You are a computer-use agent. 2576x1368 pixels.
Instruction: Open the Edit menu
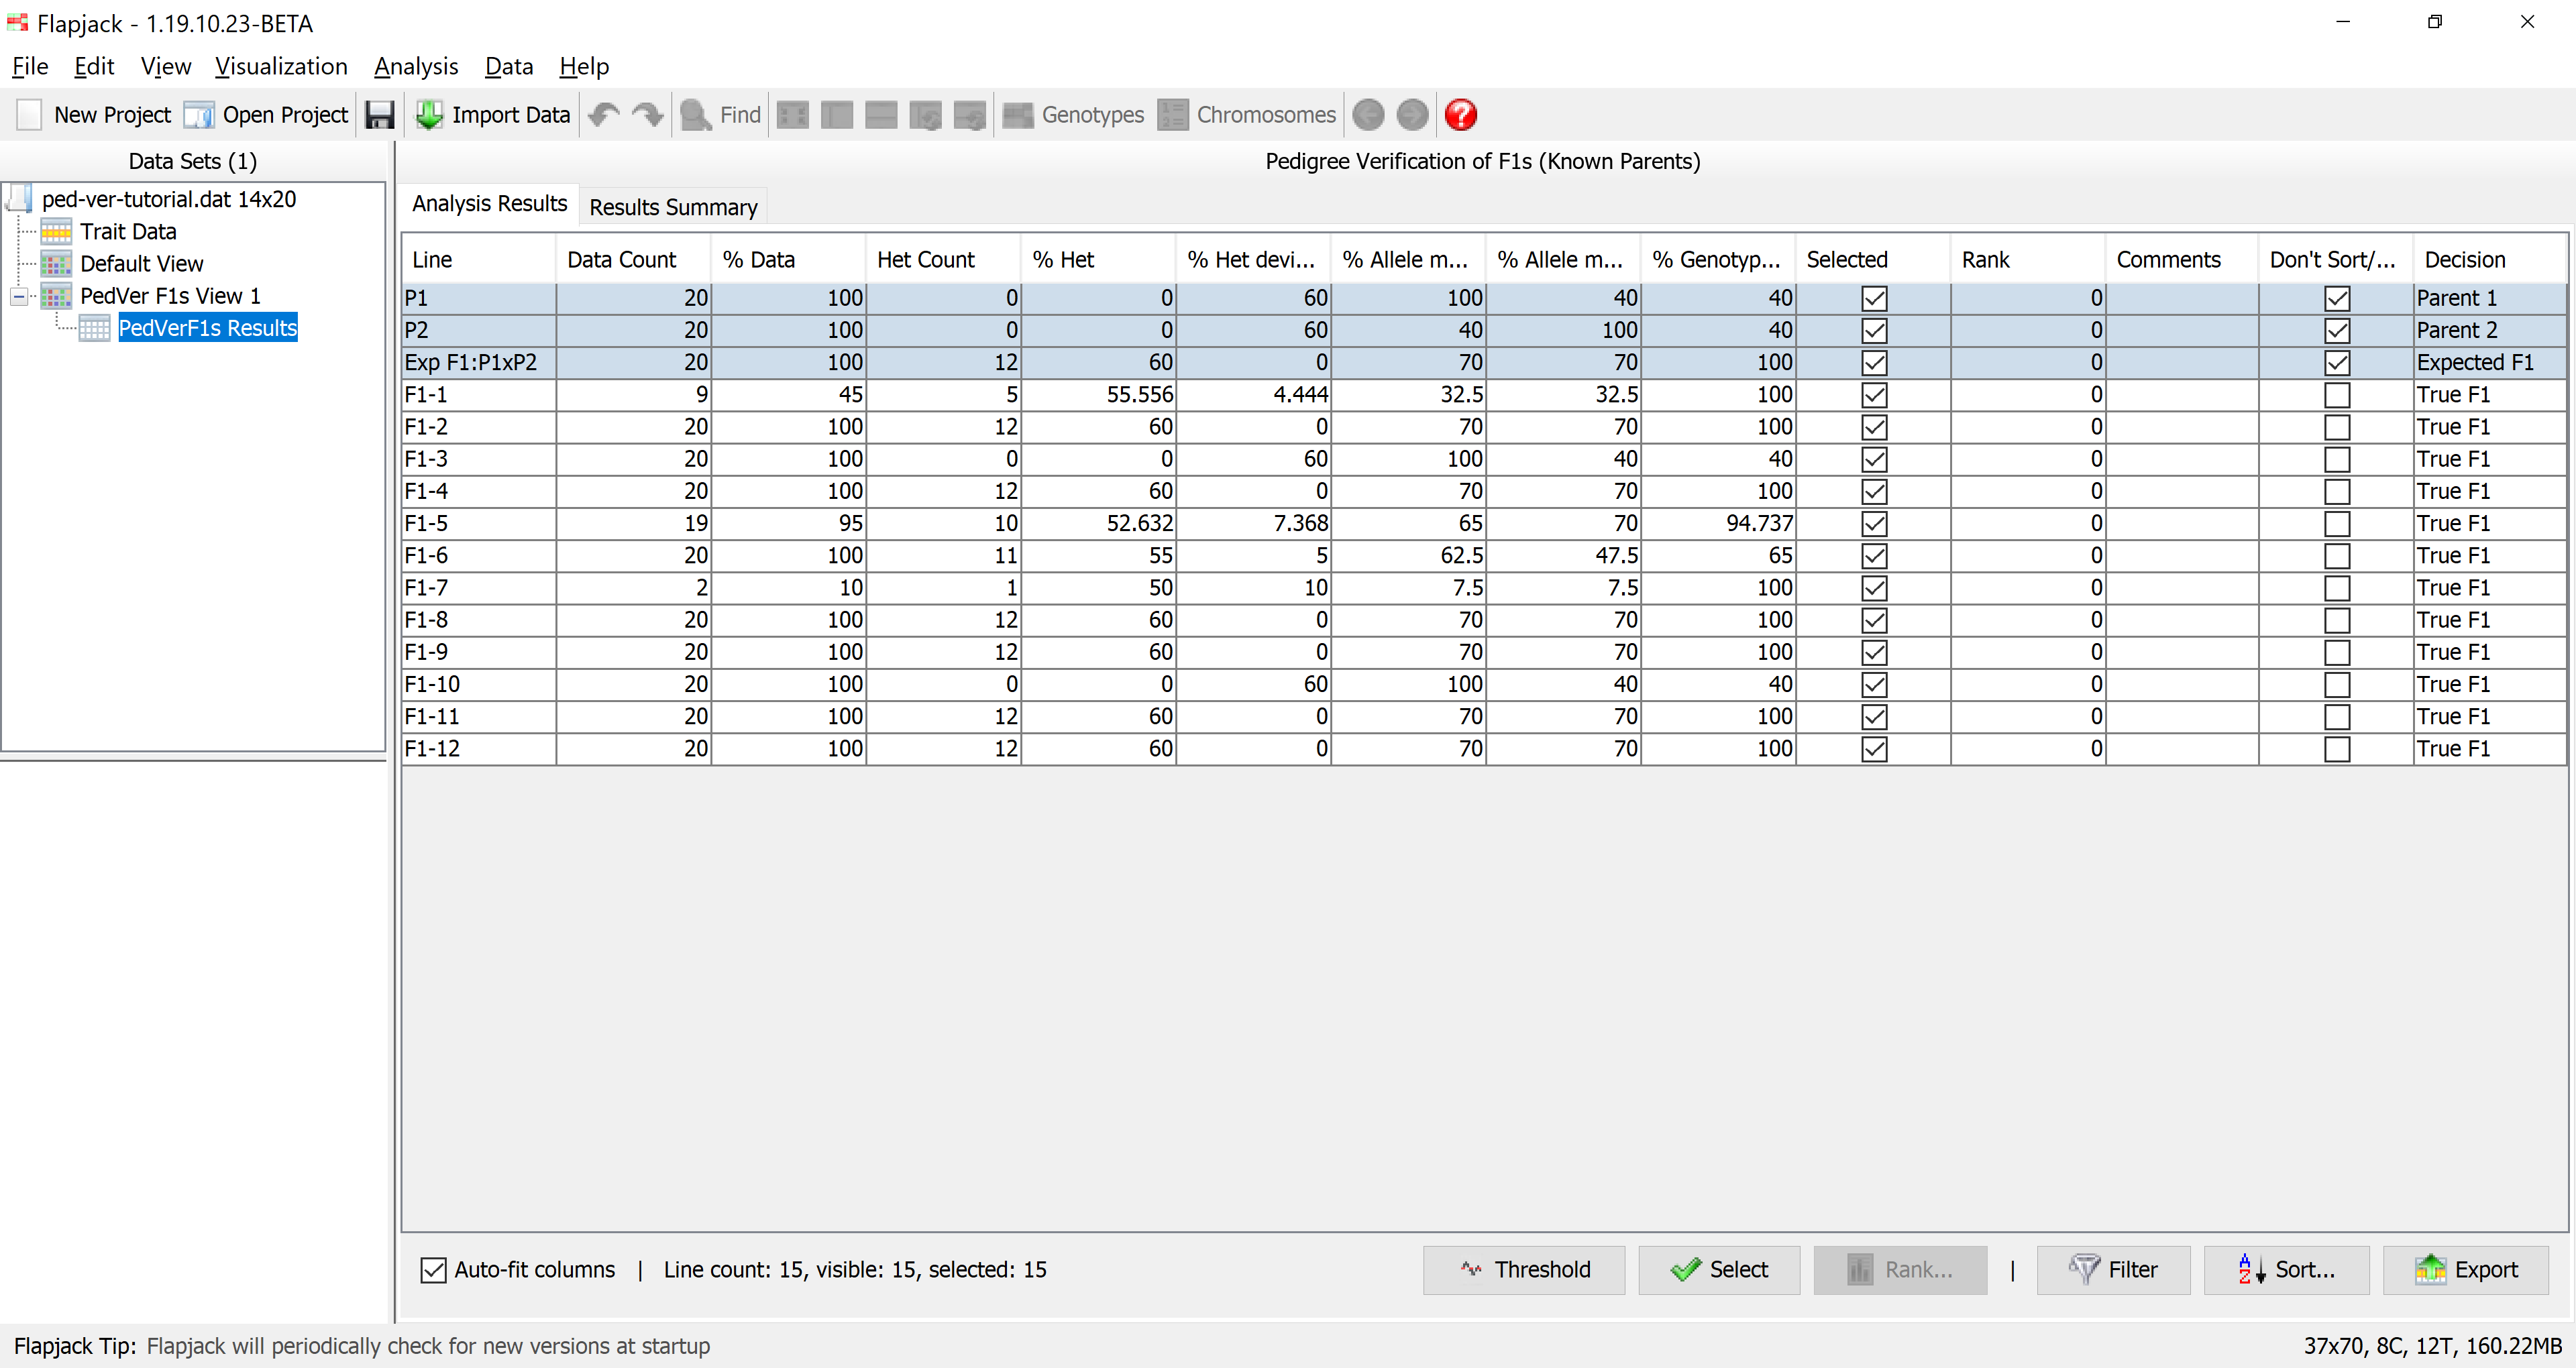click(x=94, y=67)
